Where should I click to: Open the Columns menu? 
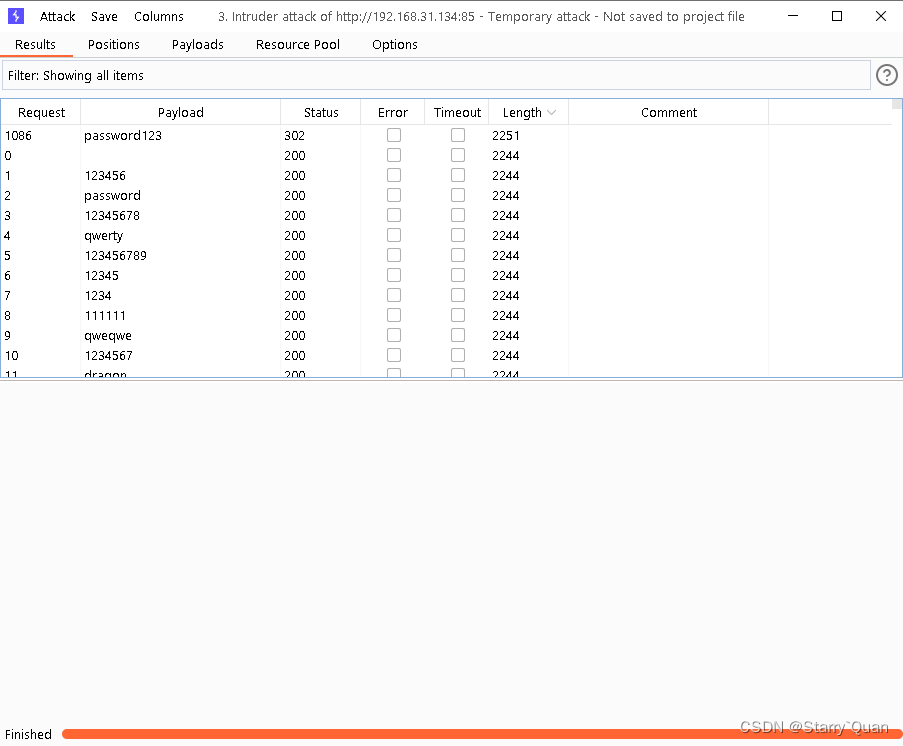pyautogui.click(x=158, y=16)
